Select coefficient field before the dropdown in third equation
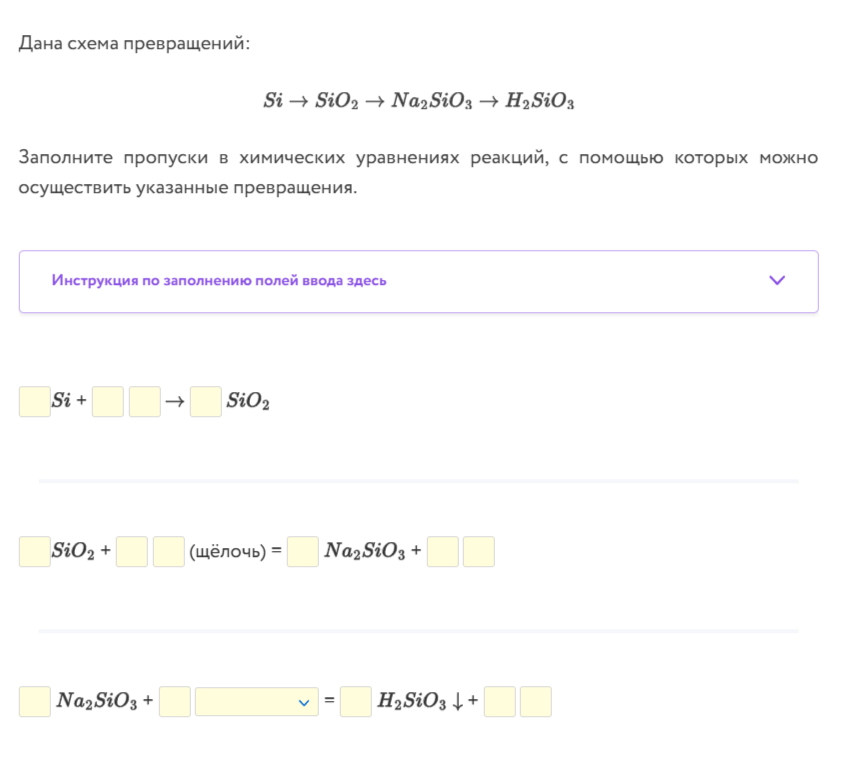Viewport: 857px width, 766px height. click(x=175, y=702)
